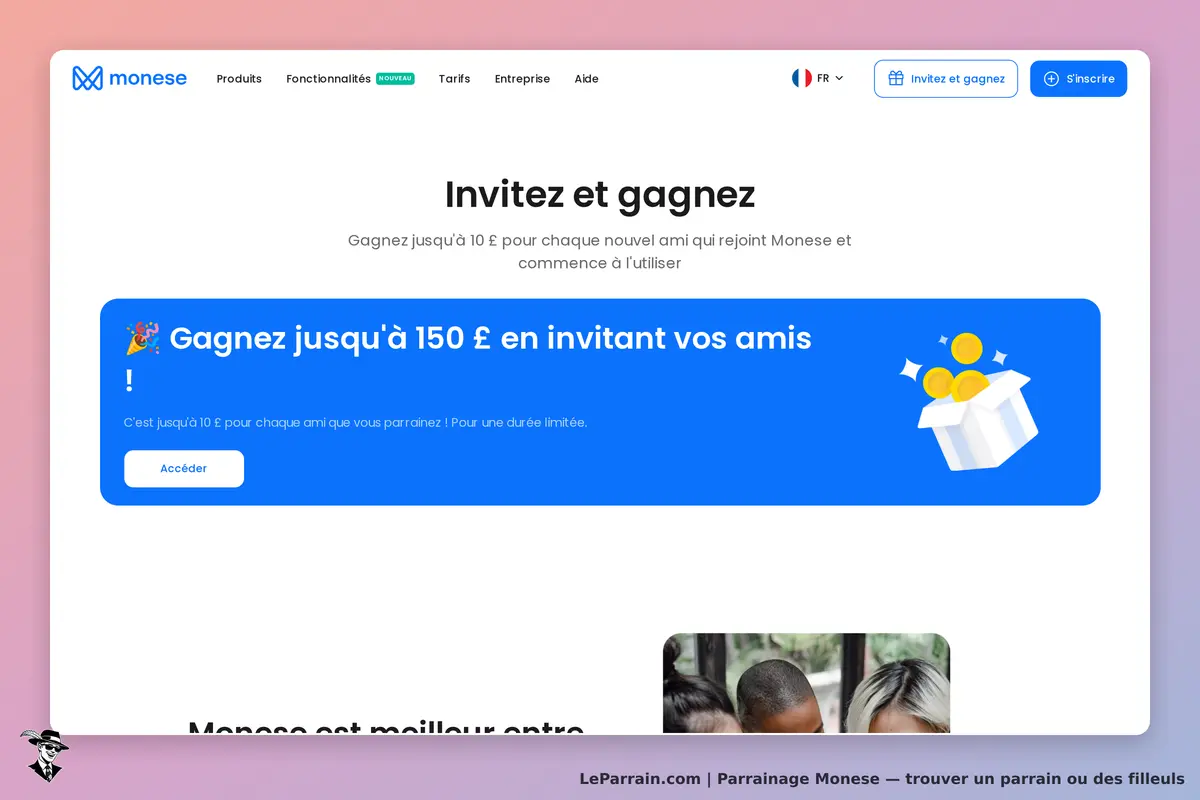The height and width of the screenshot is (800, 1200).
Task: Click the French flag icon
Action: (x=802, y=78)
